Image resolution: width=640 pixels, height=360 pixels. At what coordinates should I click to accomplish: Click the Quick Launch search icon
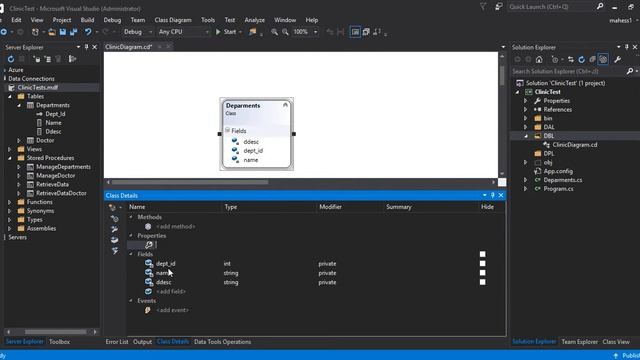(x=600, y=7)
